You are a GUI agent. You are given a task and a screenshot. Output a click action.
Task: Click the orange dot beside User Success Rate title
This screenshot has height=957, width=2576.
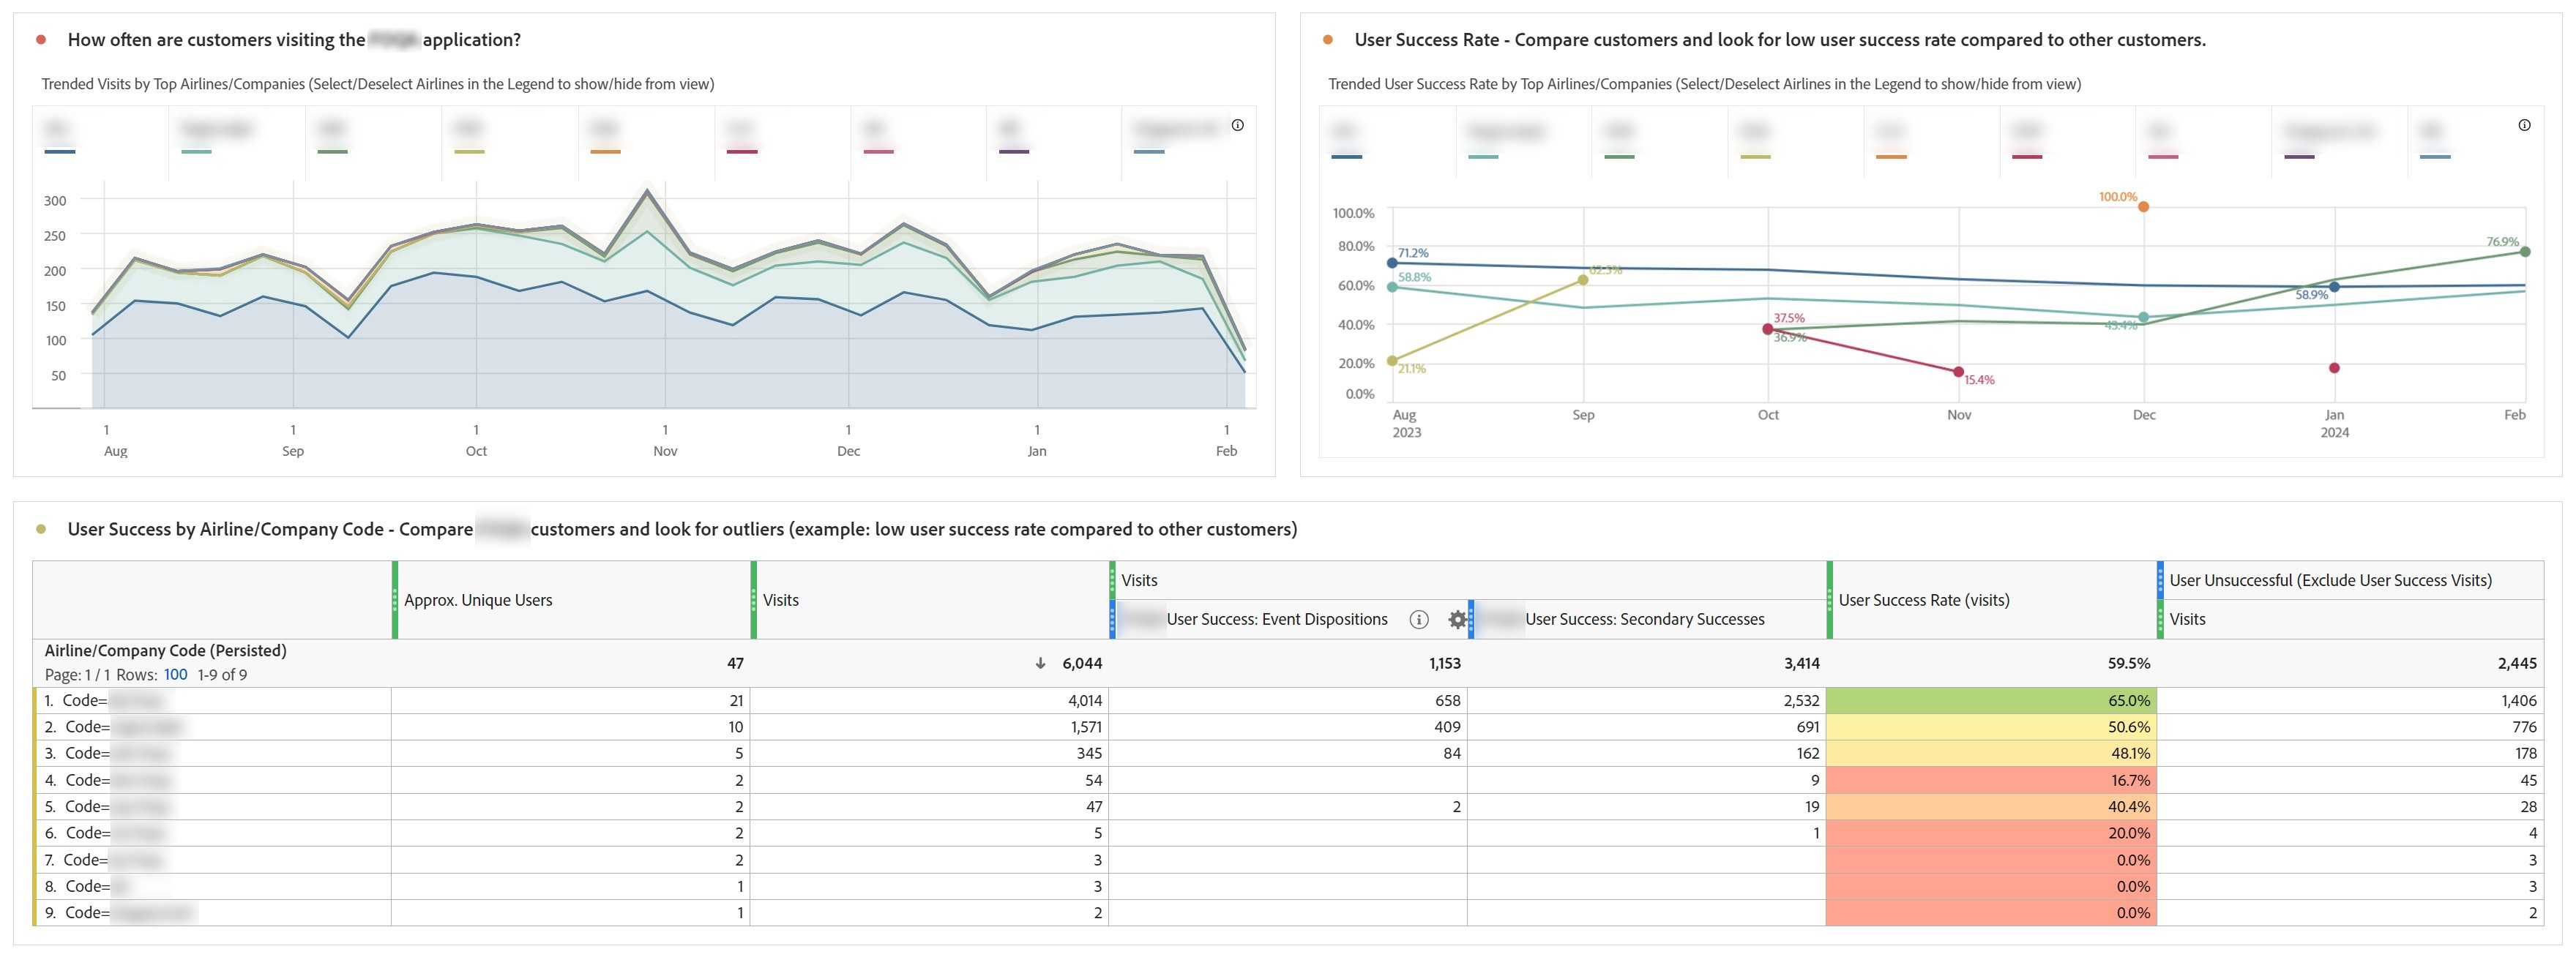[1328, 40]
